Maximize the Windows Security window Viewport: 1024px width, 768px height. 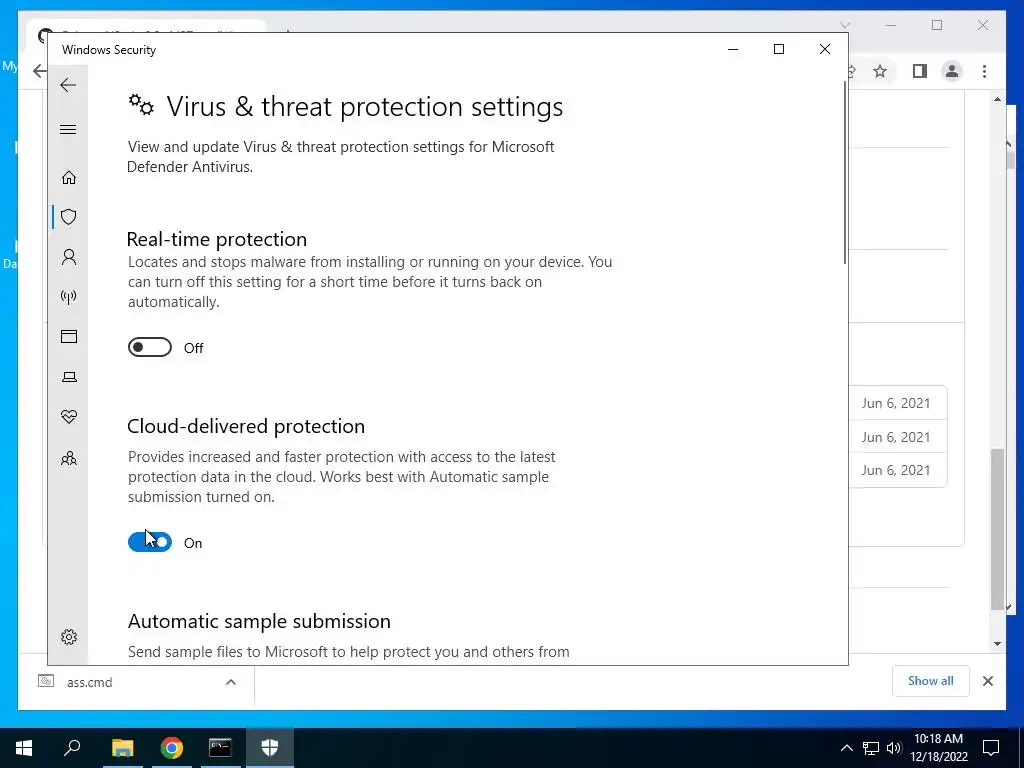point(778,50)
